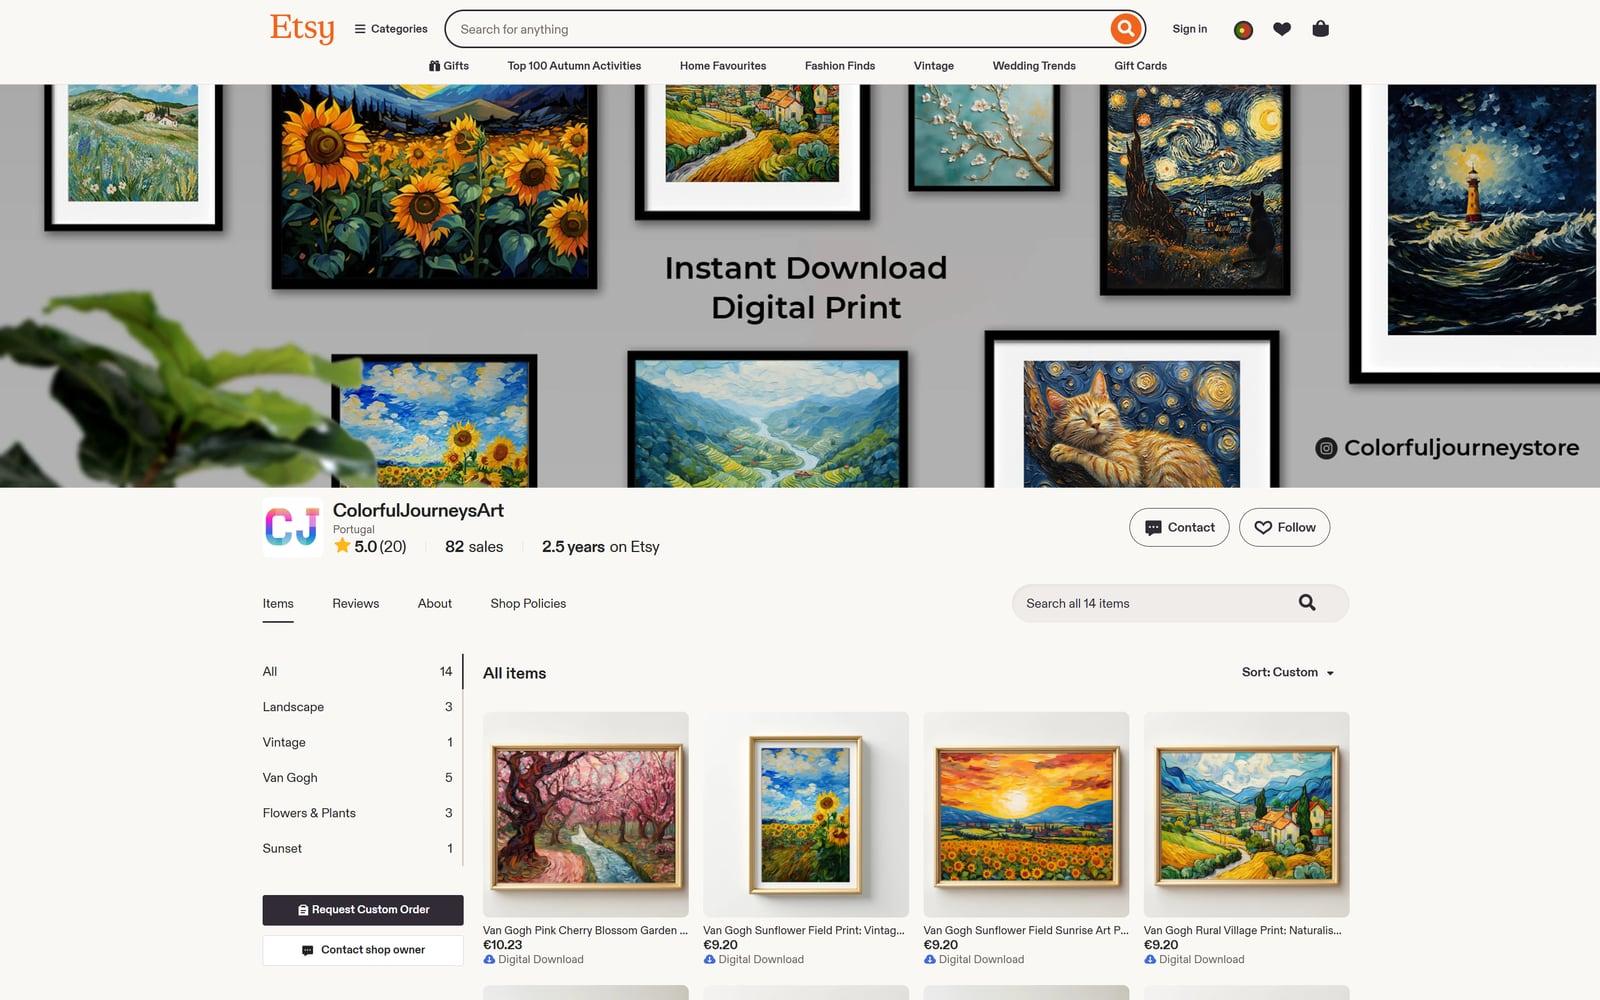This screenshot has height=1000, width=1600.
Task: Open Favourites heart icon in header
Action: coord(1282,29)
